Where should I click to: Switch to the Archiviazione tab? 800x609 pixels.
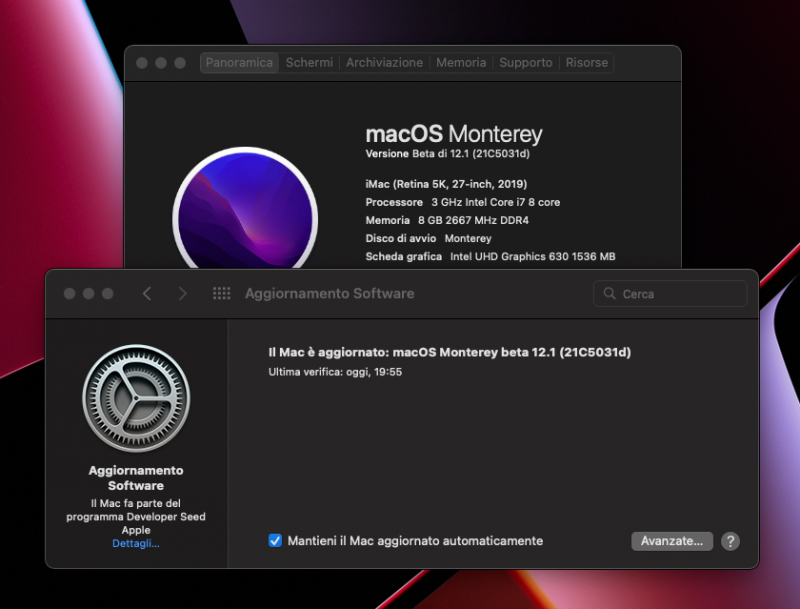pyautogui.click(x=384, y=63)
